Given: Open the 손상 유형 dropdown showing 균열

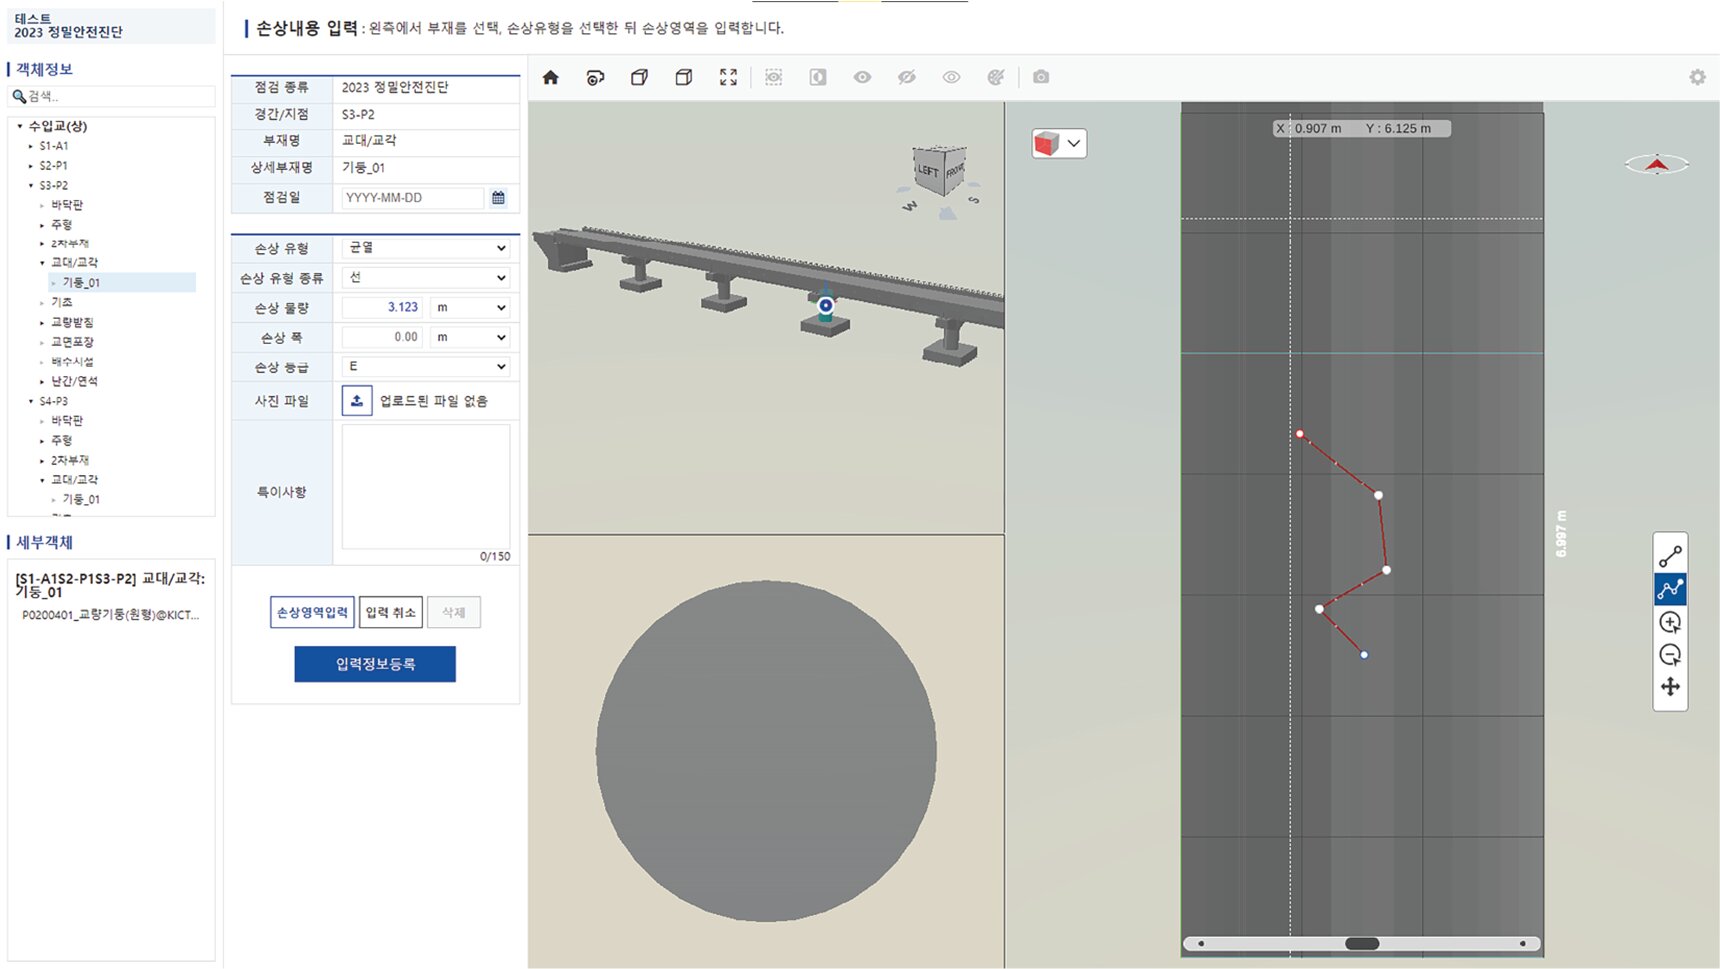Looking at the screenshot, I should (x=426, y=248).
